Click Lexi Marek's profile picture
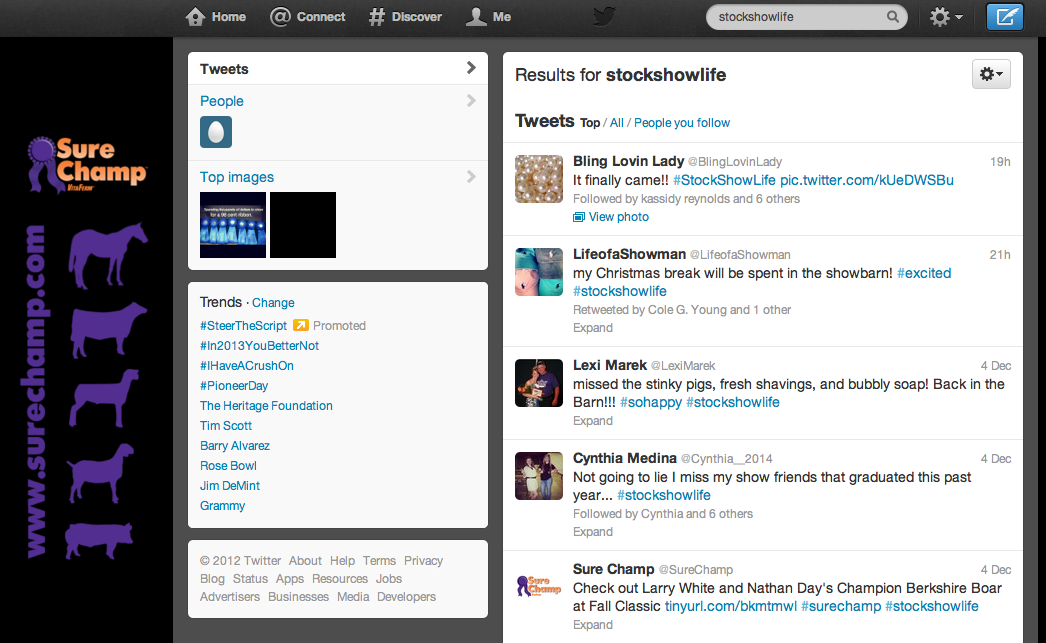 (539, 383)
